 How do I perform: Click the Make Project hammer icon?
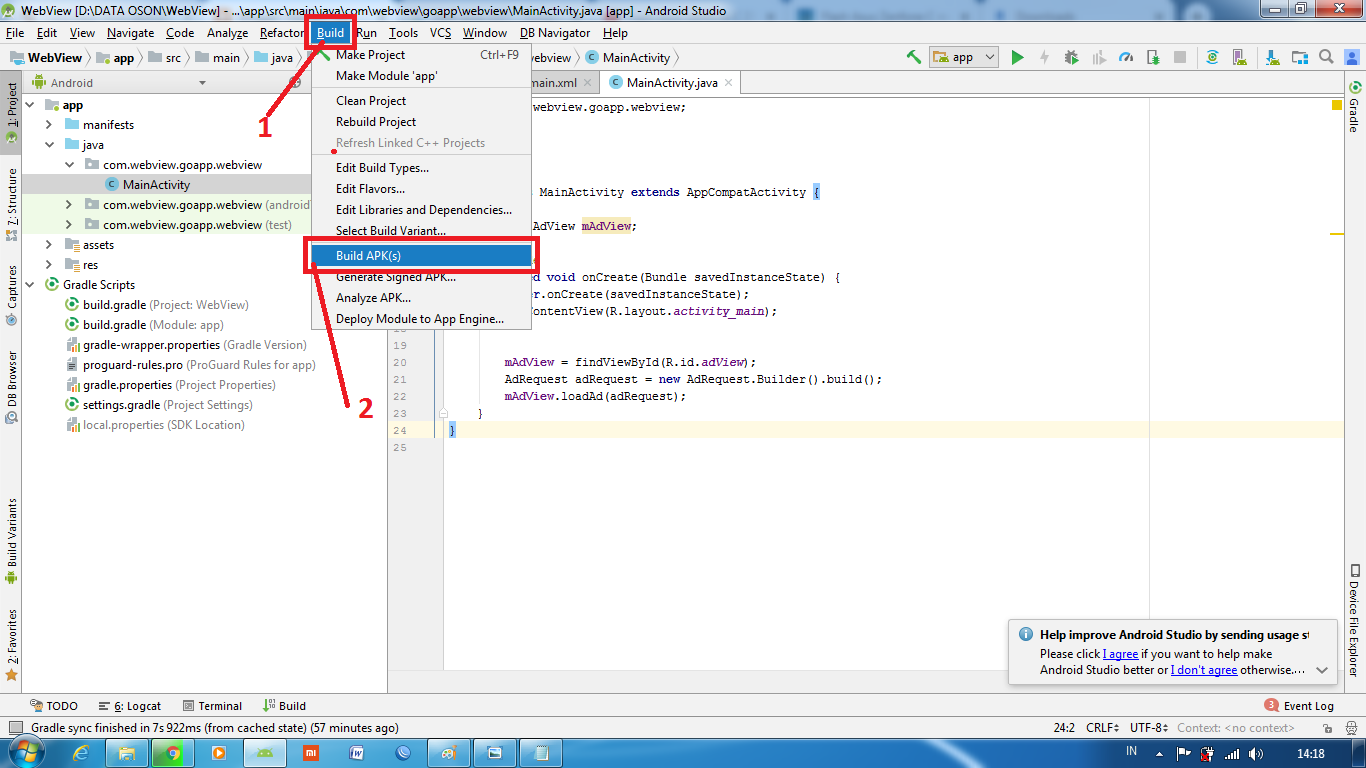(914, 57)
